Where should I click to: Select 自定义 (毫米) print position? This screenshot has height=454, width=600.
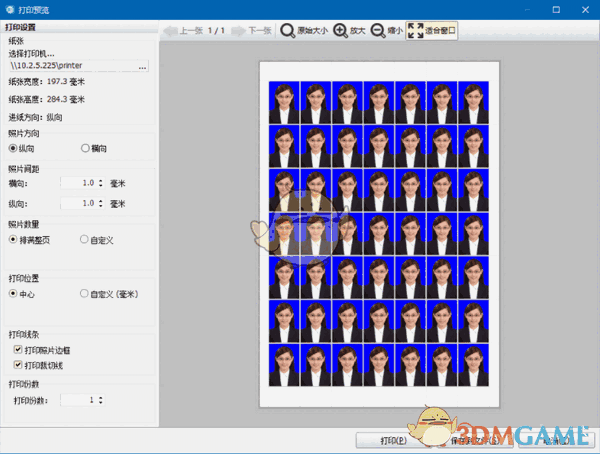tap(85, 294)
